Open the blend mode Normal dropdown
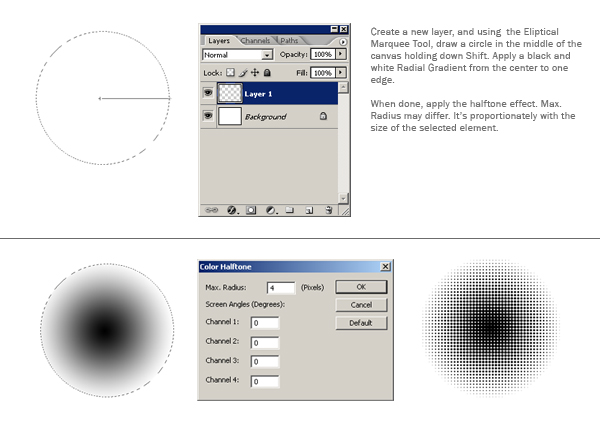 (x=237, y=55)
